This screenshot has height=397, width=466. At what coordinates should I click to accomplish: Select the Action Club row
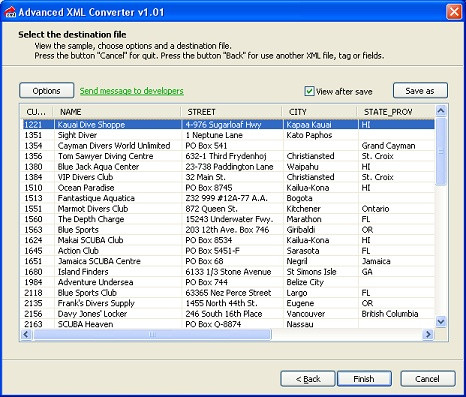228,251
